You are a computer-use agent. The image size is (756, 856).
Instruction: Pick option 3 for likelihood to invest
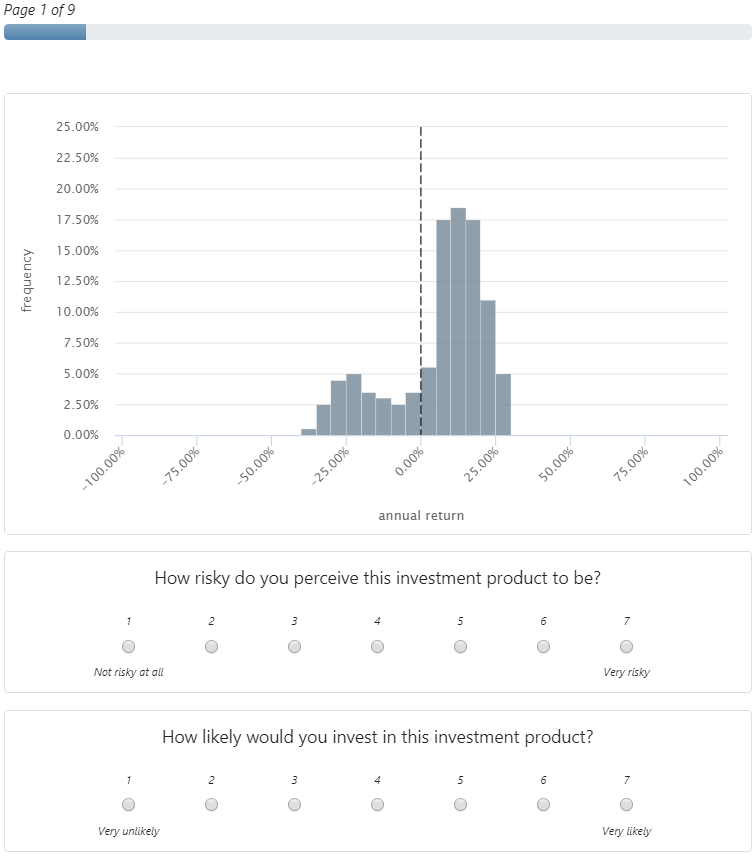click(x=294, y=804)
